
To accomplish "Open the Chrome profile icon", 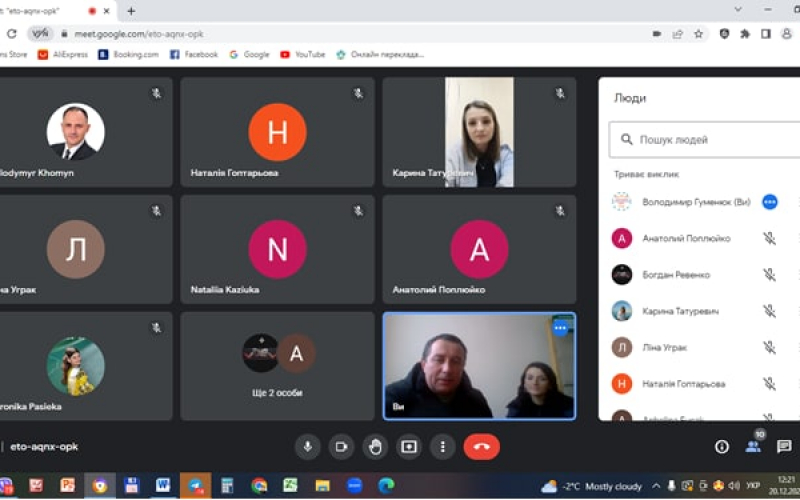I will [x=787, y=34].
